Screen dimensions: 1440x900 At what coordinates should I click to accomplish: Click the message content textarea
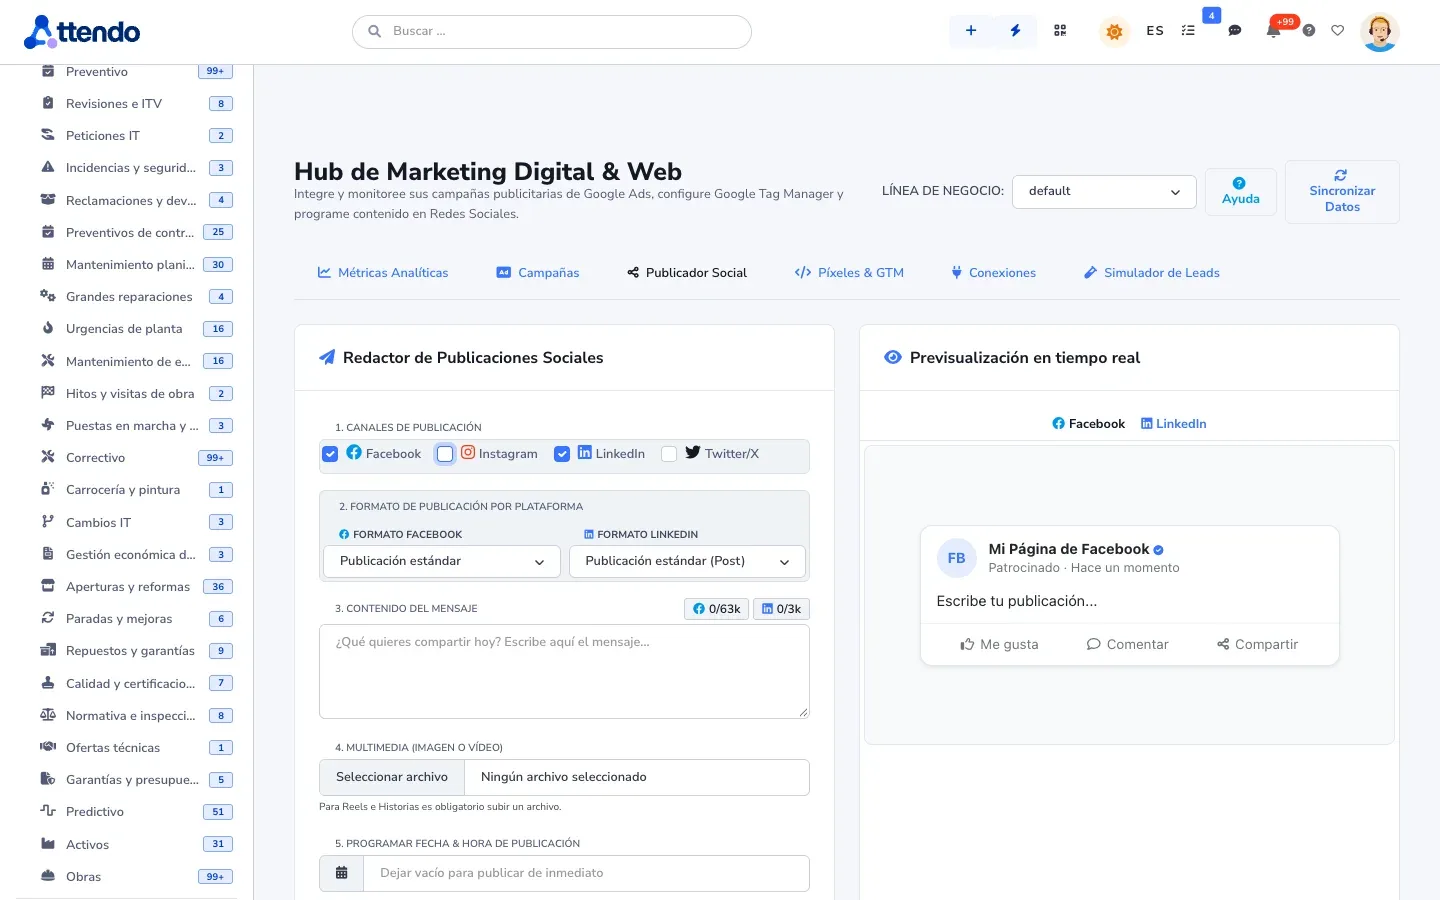coord(564,671)
